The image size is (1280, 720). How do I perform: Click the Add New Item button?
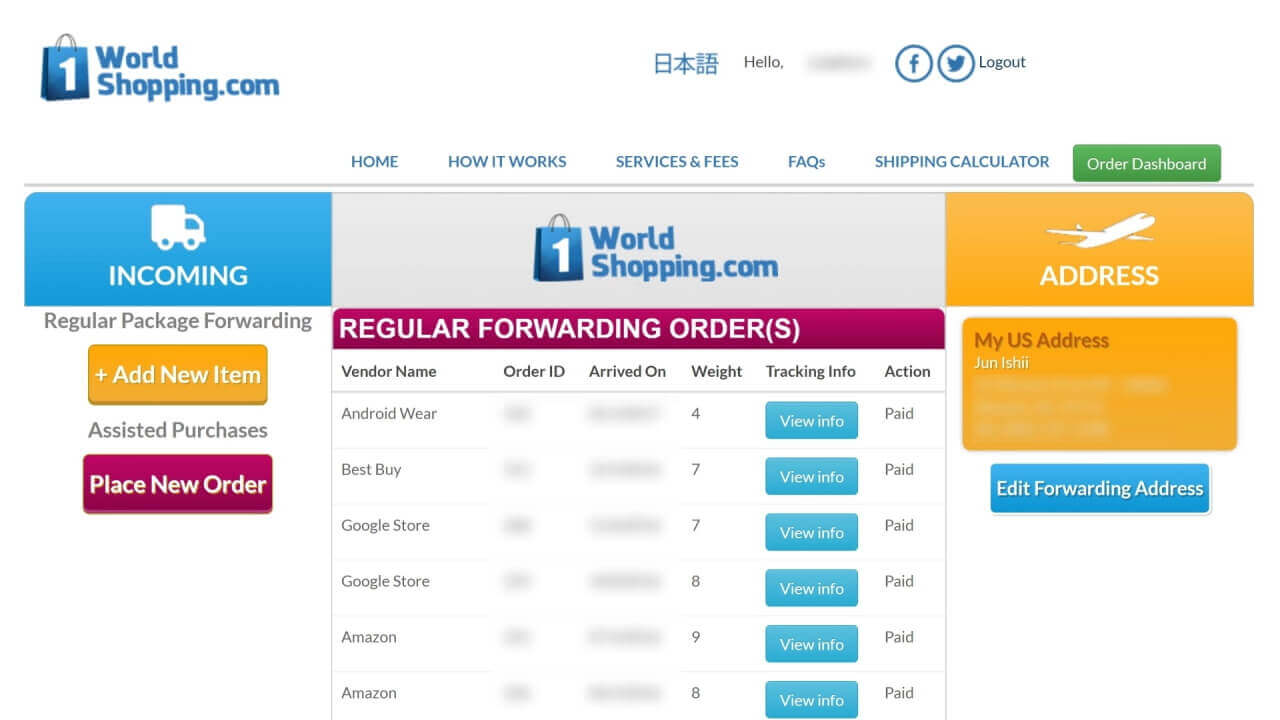tap(177, 374)
